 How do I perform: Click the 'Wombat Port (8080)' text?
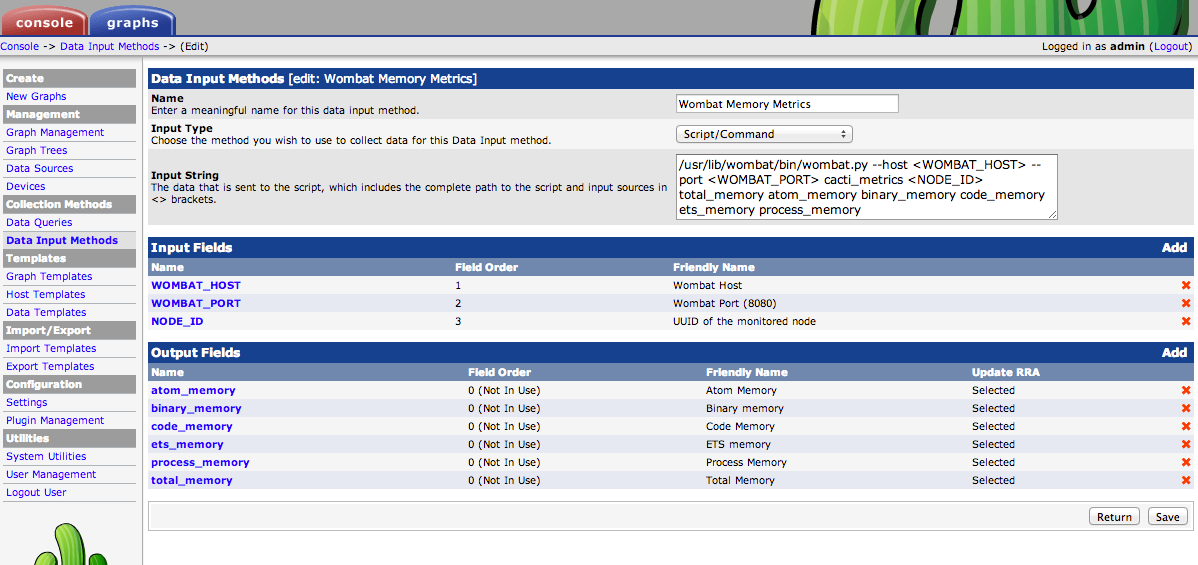click(x=724, y=304)
